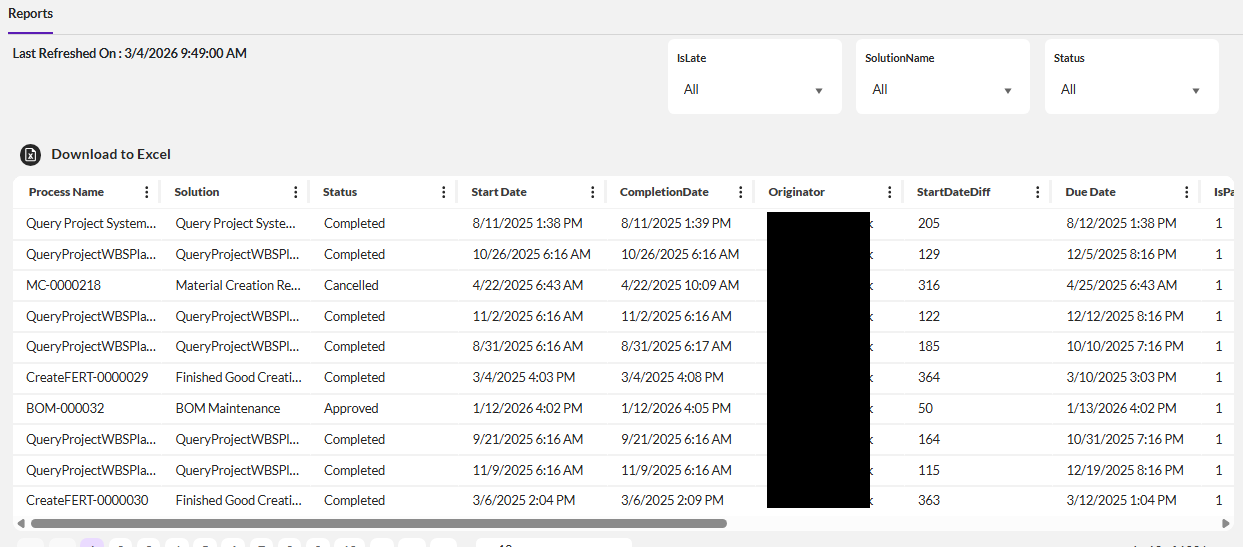Click Download to Excel text button
The height and width of the screenshot is (547, 1243).
point(111,155)
